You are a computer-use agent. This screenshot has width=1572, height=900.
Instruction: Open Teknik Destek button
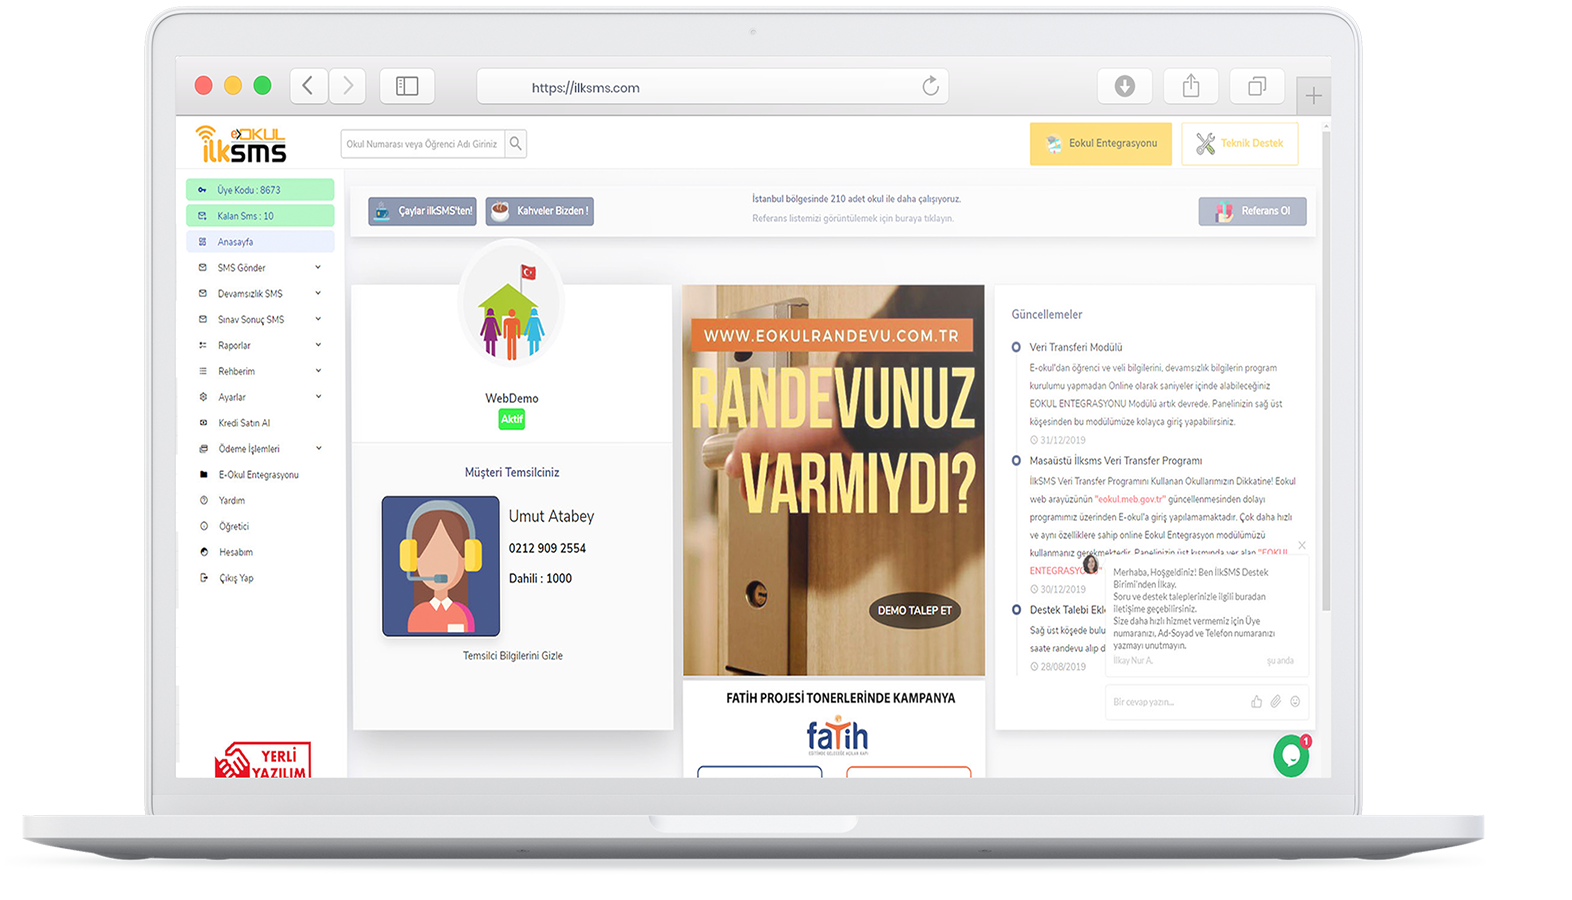click(1240, 144)
